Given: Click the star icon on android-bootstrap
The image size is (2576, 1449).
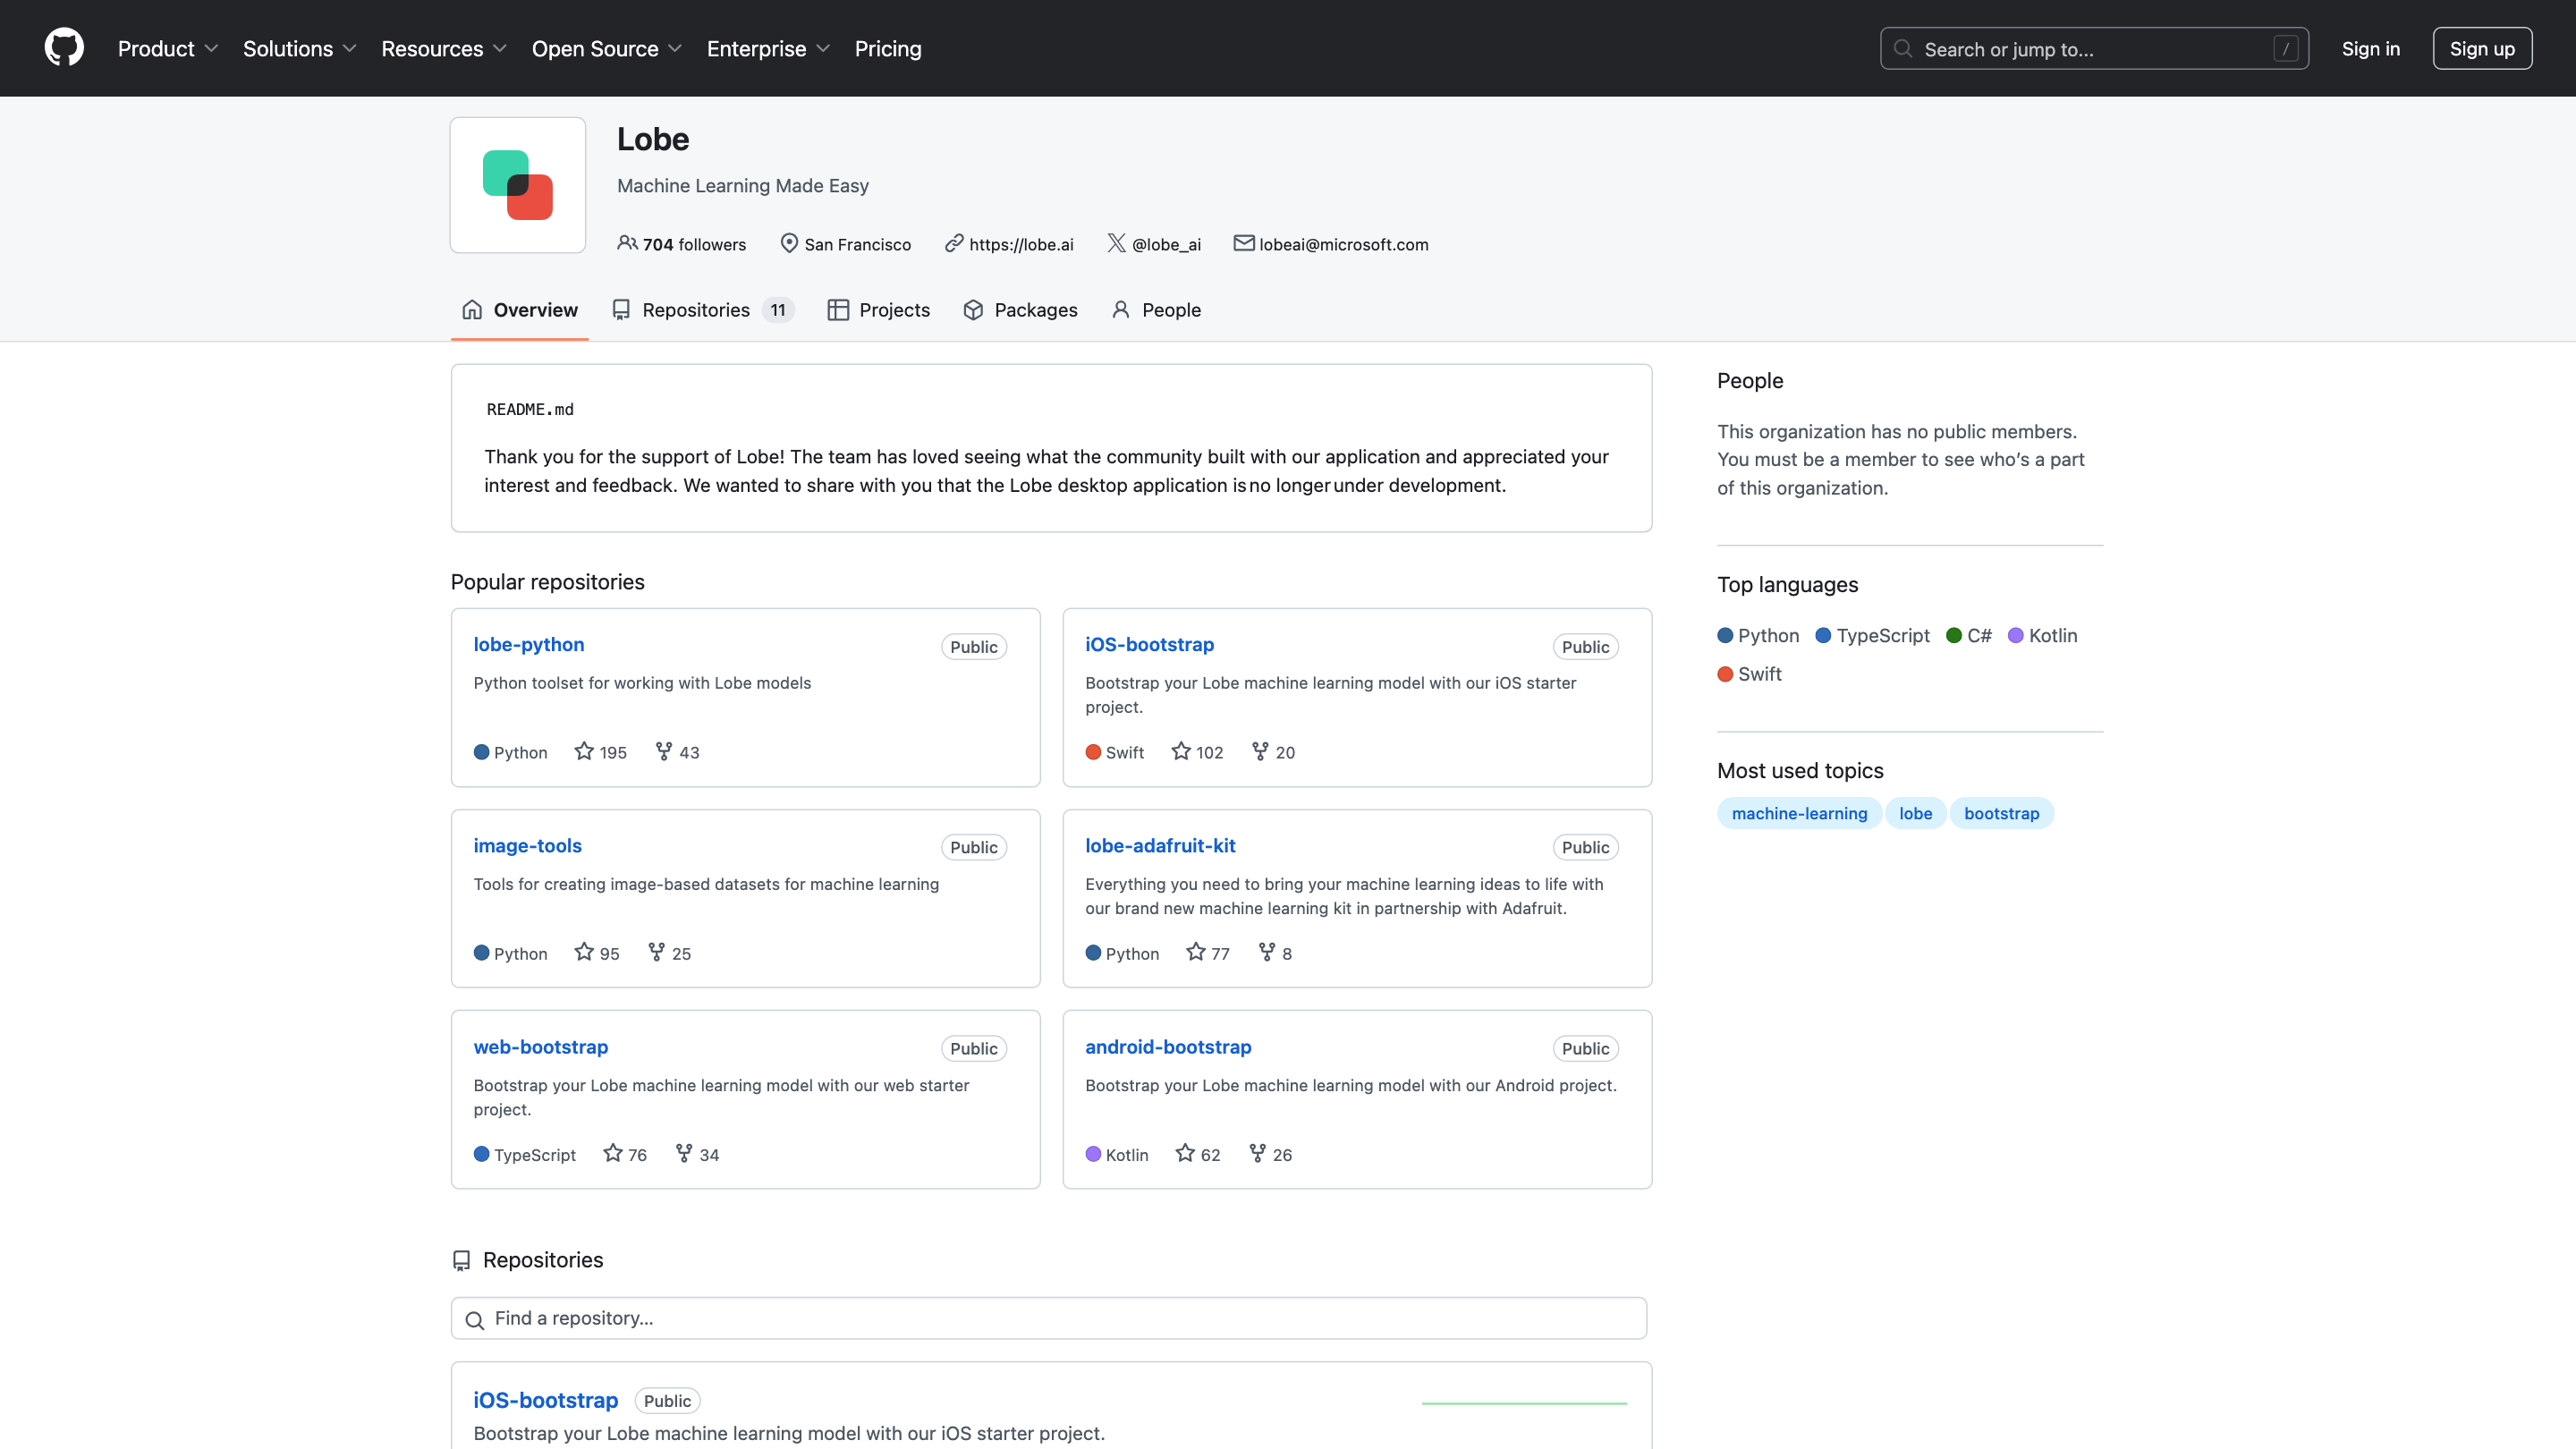Looking at the screenshot, I should (1185, 1153).
